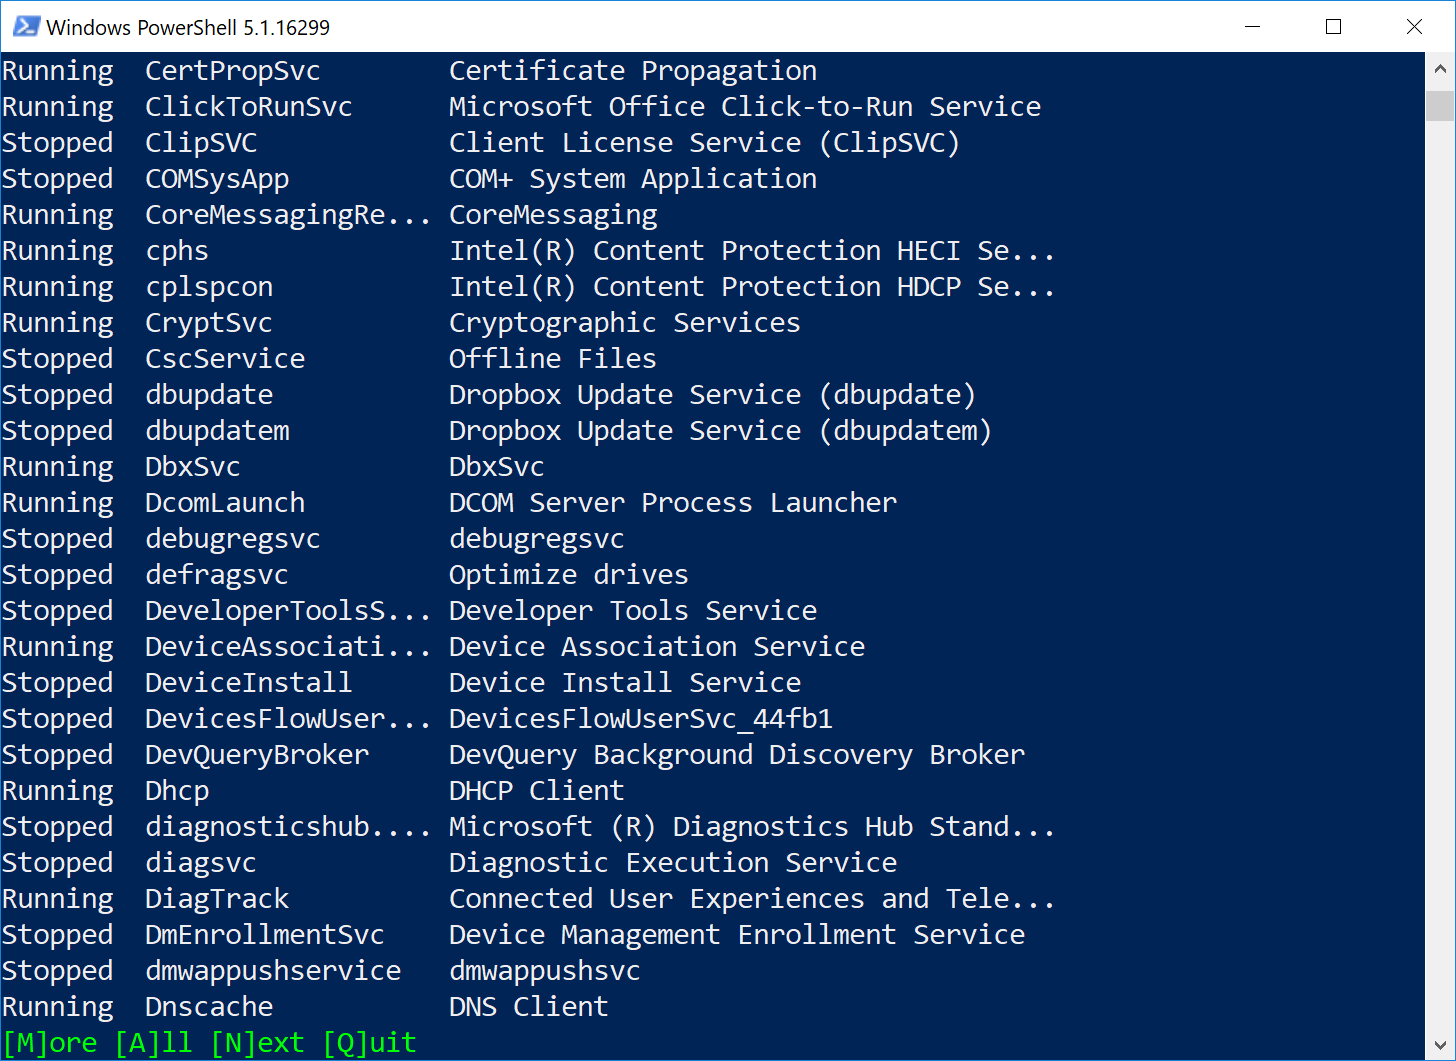The width and height of the screenshot is (1456, 1061).
Task: Click the [Q]uit pager option
Action: (369, 1042)
